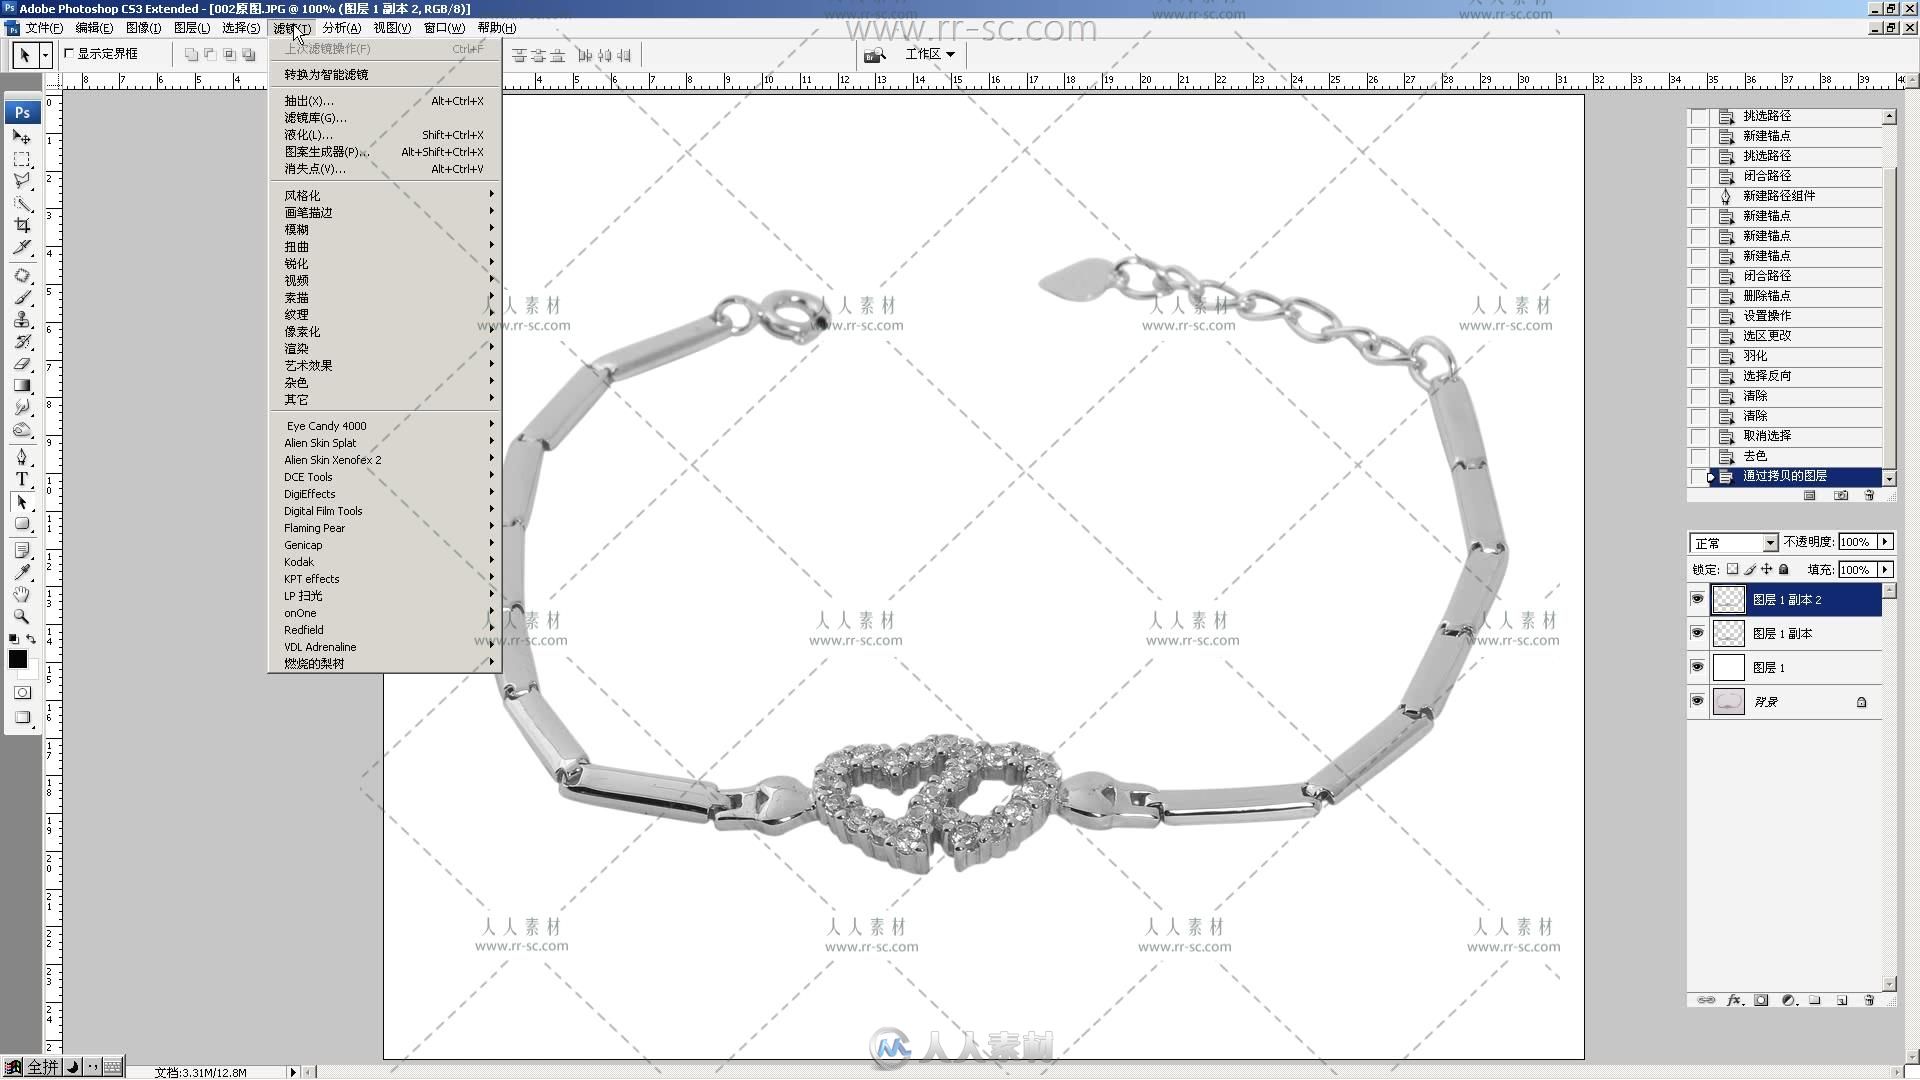Toggle lock transparent pixels
This screenshot has width=1920, height=1080.
(x=1732, y=569)
